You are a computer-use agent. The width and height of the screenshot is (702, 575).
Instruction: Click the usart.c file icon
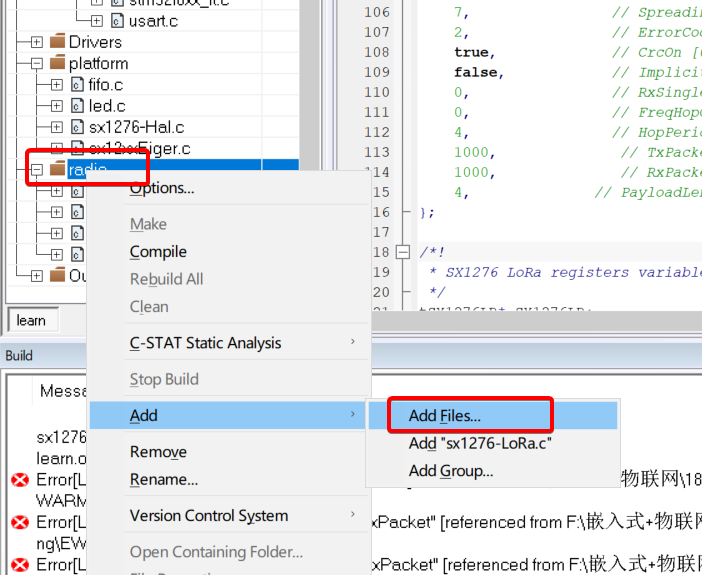pyautogui.click(x=117, y=20)
